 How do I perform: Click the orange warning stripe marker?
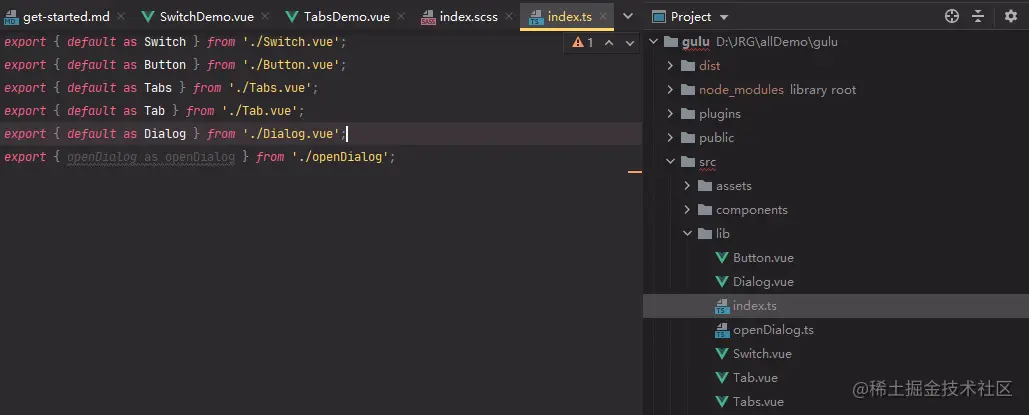click(x=635, y=172)
